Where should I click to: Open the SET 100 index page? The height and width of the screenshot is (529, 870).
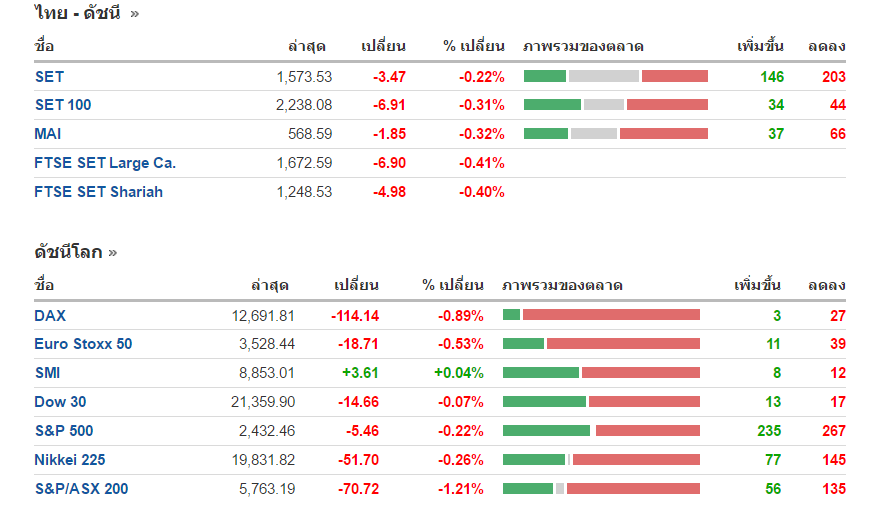tap(63, 105)
